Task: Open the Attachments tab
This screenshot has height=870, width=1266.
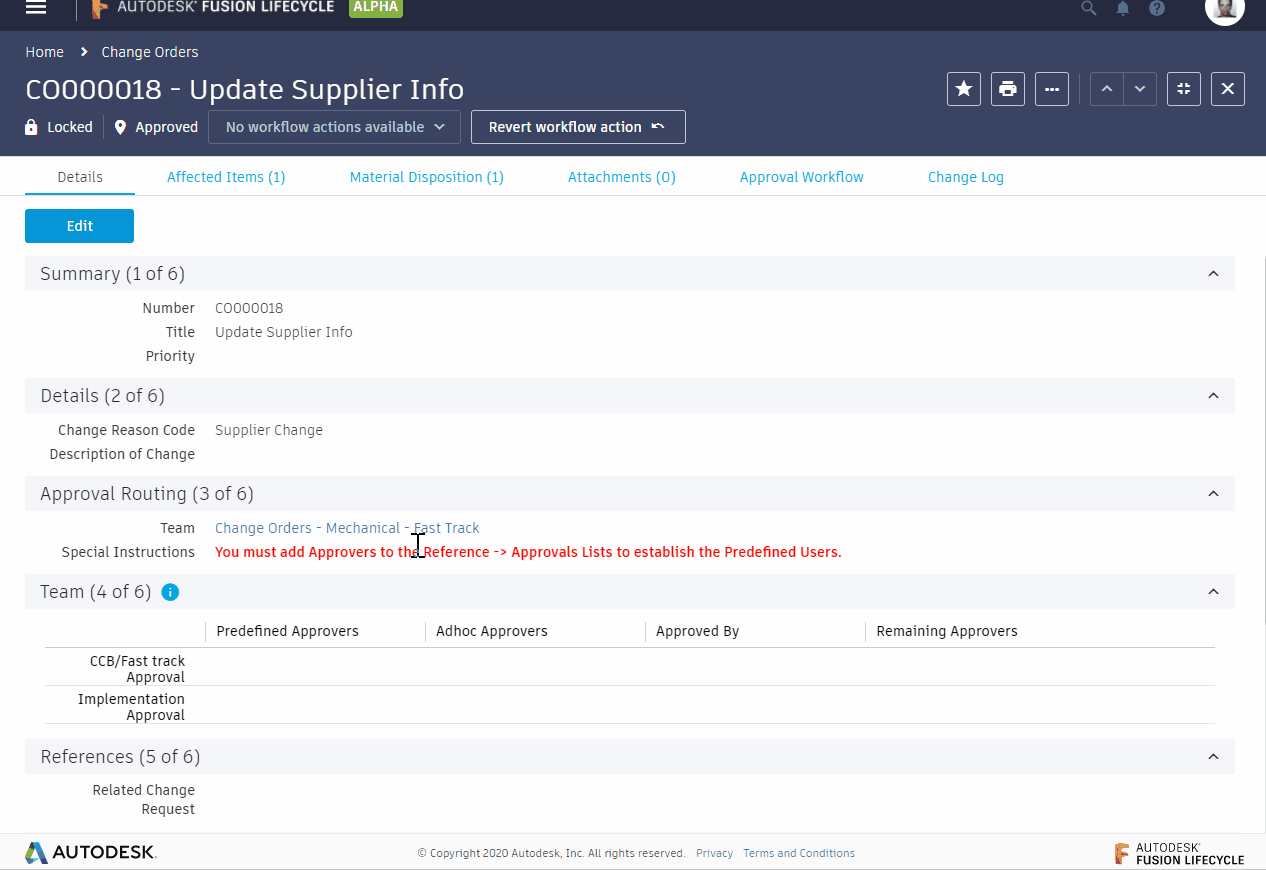Action: [x=622, y=177]
